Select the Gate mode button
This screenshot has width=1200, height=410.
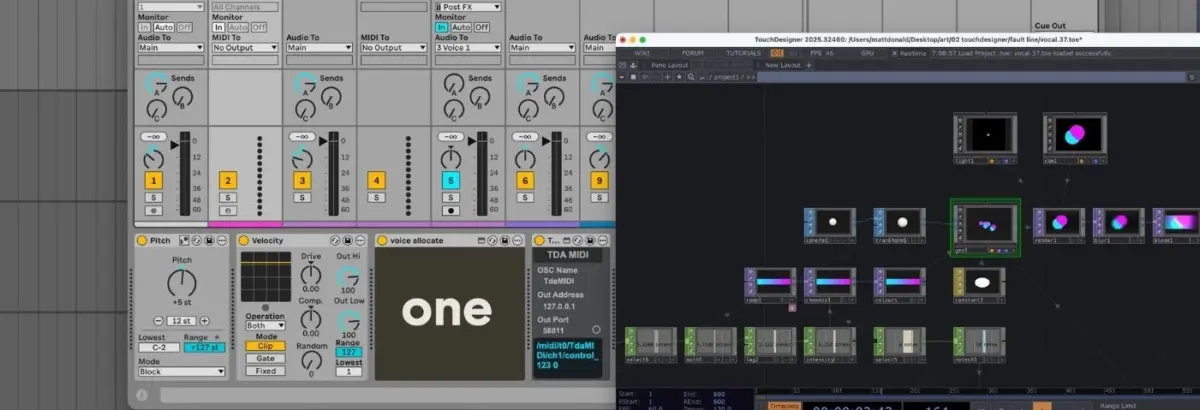(266, 358)
